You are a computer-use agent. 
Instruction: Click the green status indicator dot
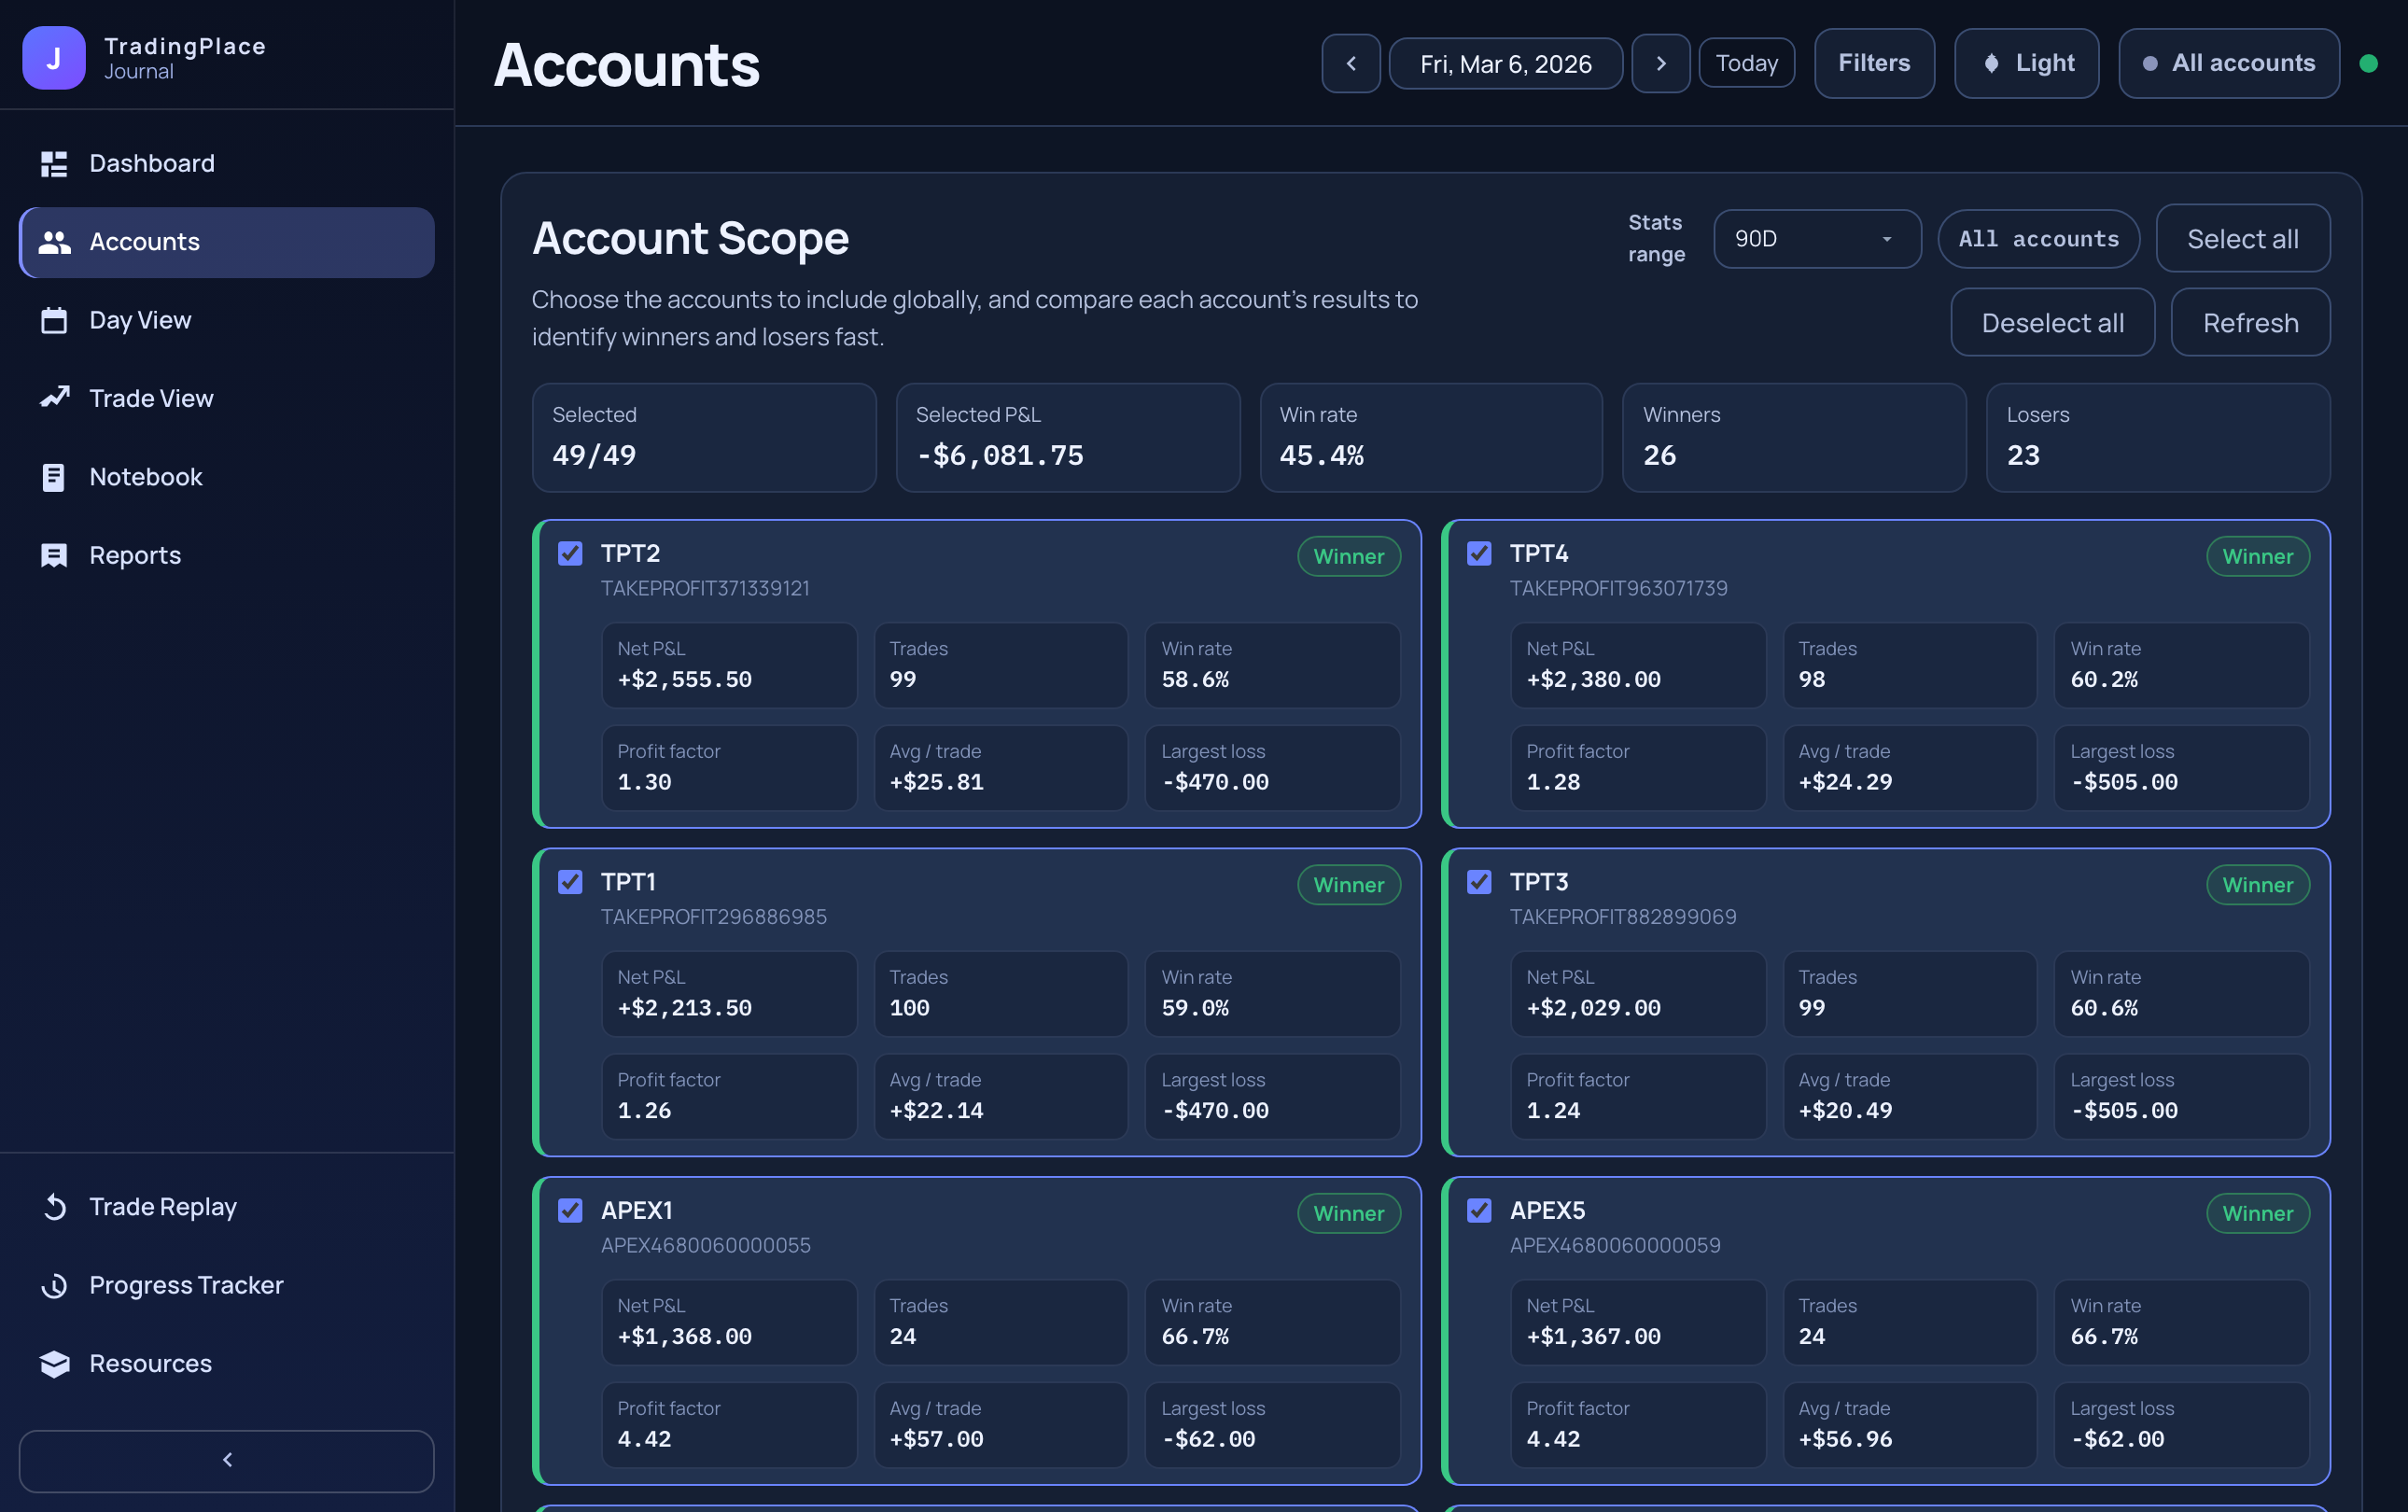(2369, 62)
